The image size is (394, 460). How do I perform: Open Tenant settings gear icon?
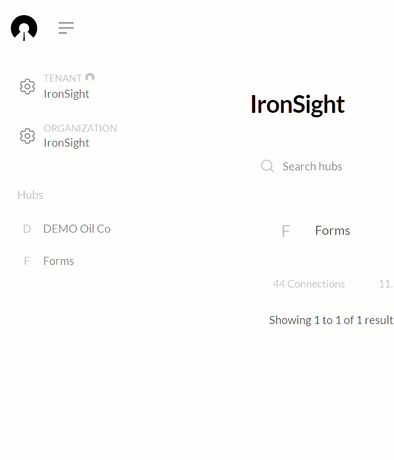tap(27, 87)
